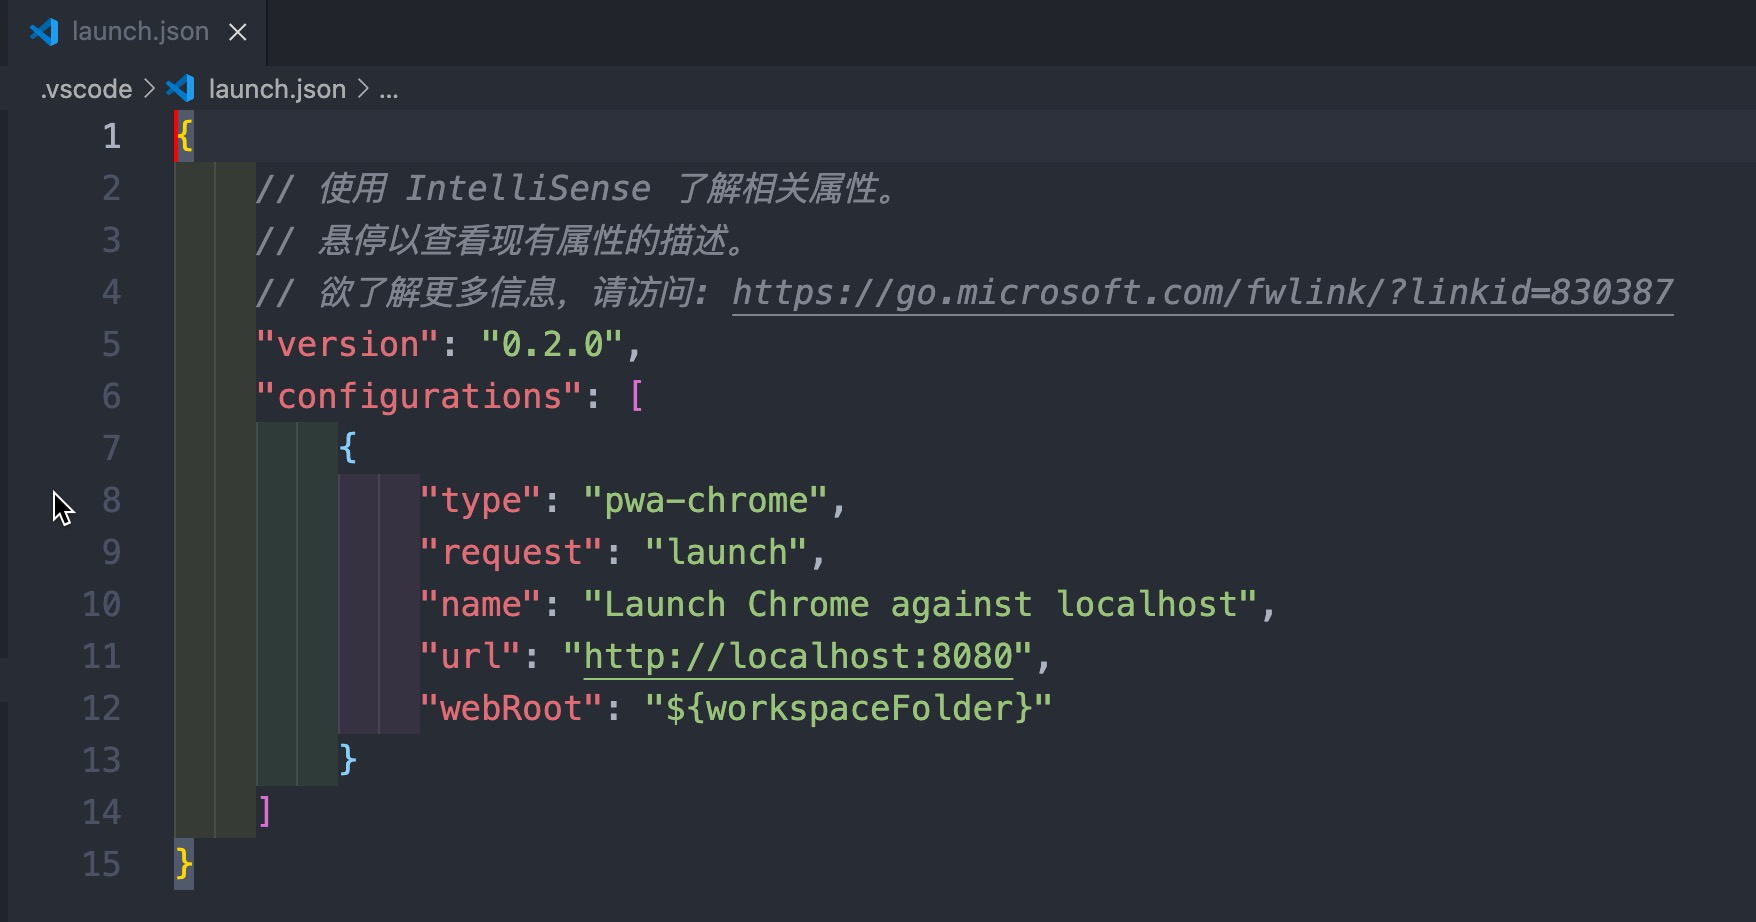Click line number 1 in the gutter

[x=111, y=136]
